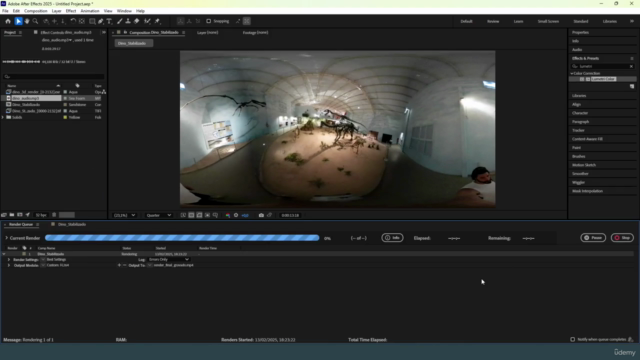Select the Puppet Pin tool

pyautogui.click(x=158, y=21)
